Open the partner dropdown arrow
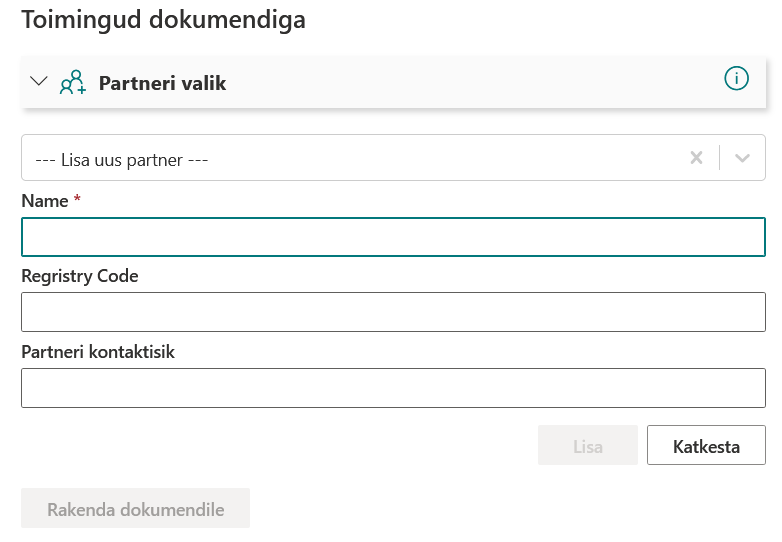 click(742, 158)
